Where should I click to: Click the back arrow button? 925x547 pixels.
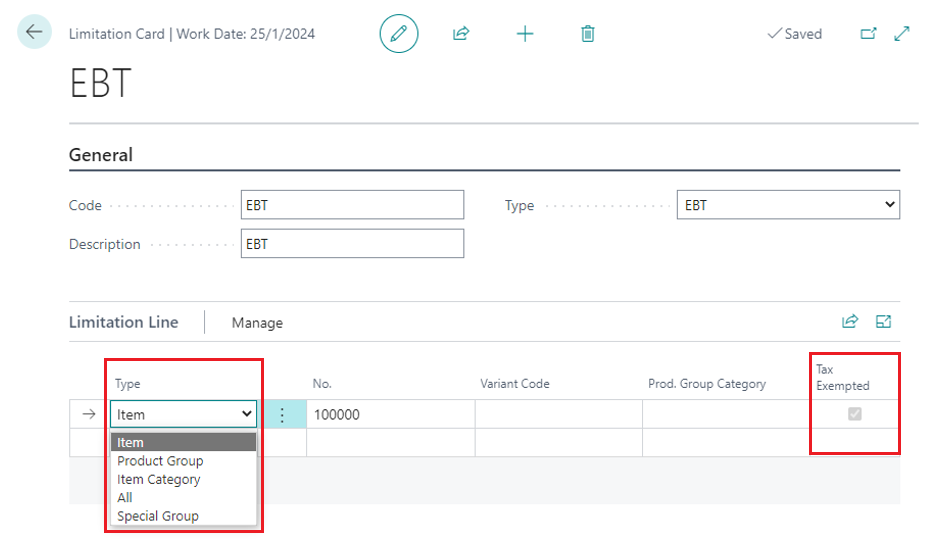(34, 33)
